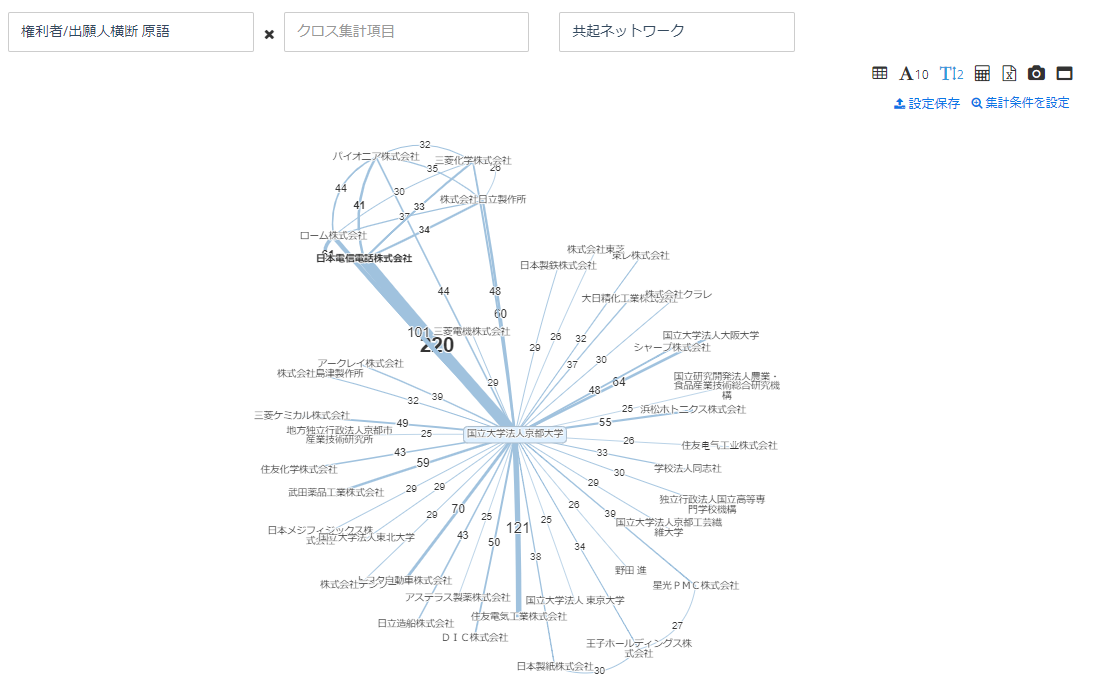1098x695 pixels.
Task: Take a snapshot with the camera icon
Action: tap(1037, 73)
